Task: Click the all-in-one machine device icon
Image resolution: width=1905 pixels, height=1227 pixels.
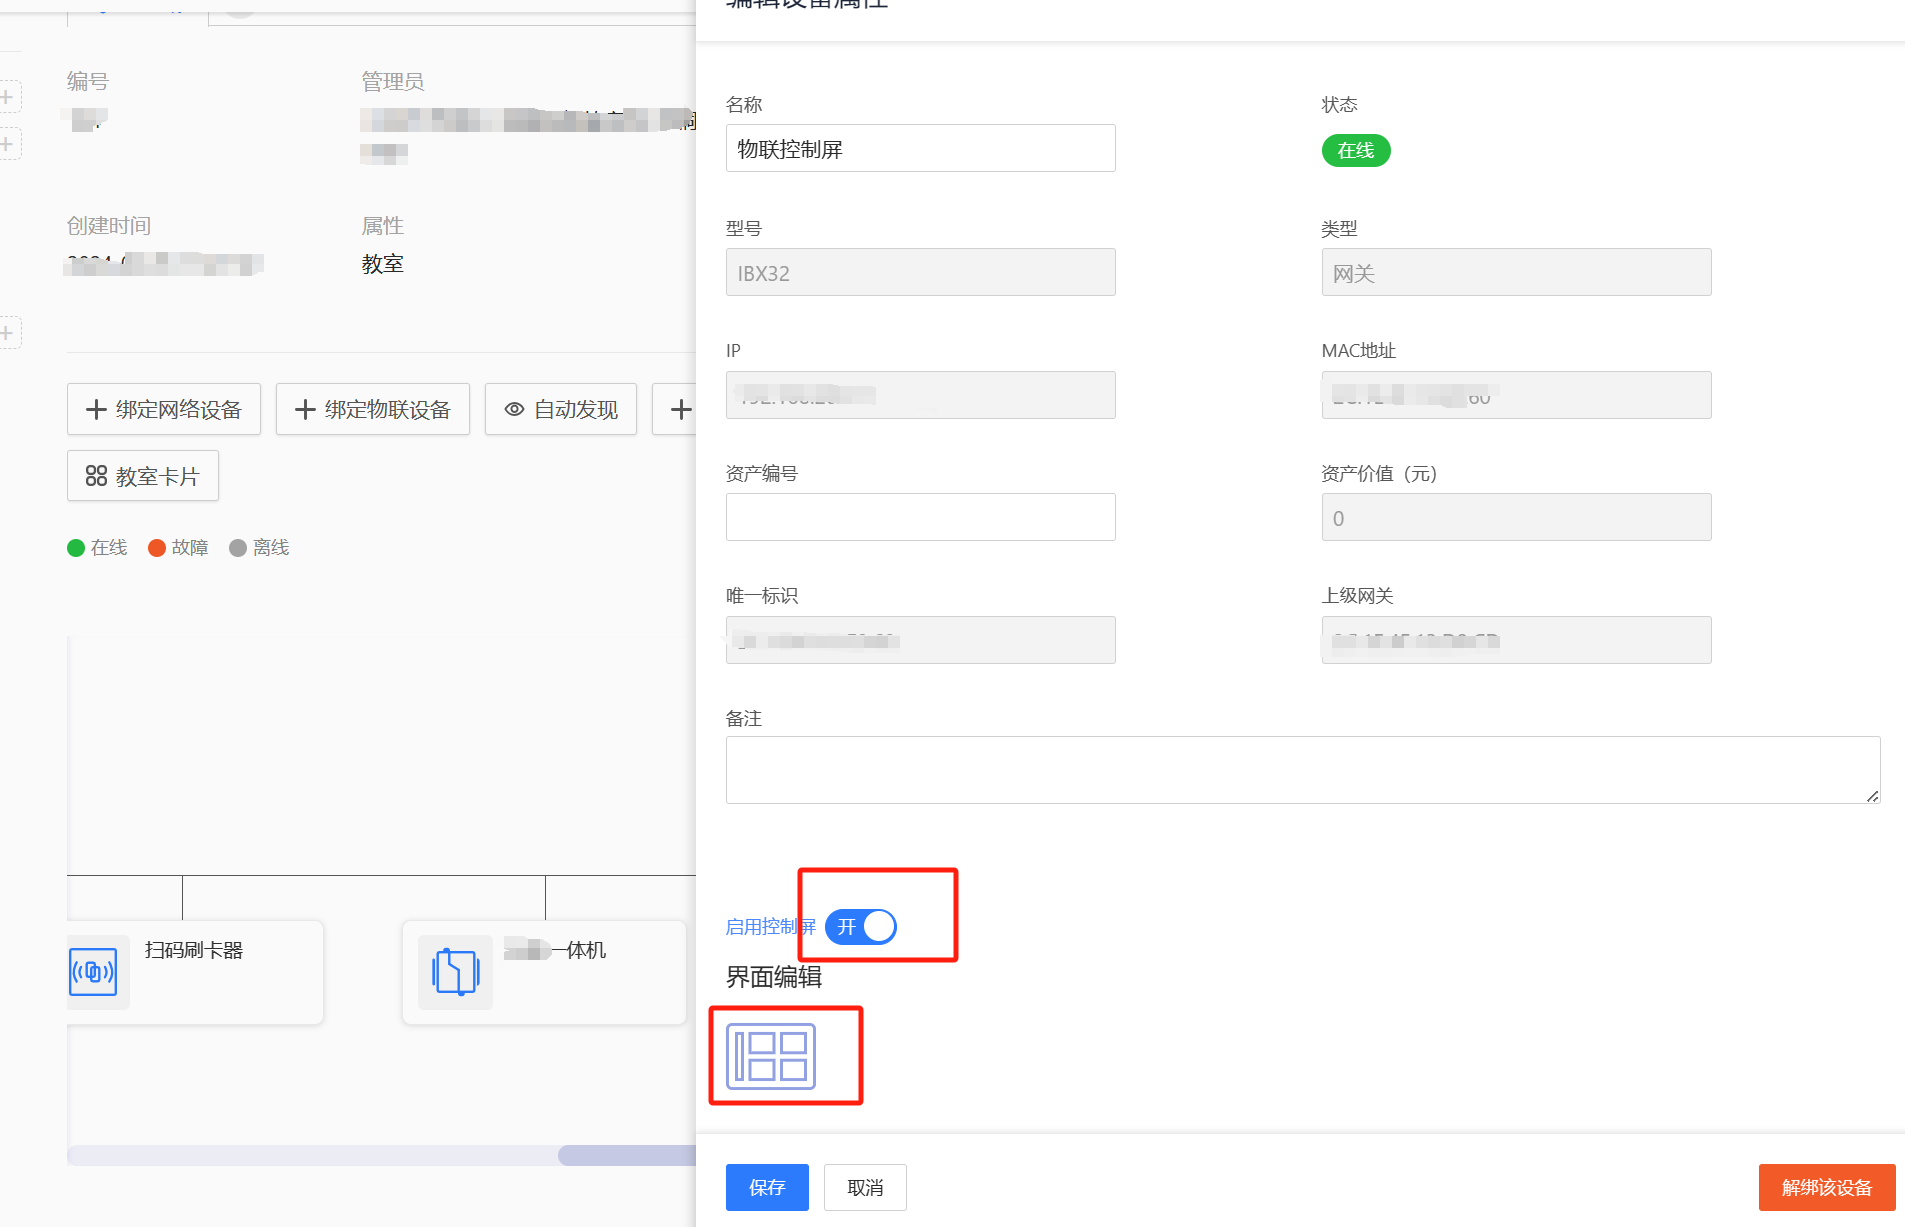Action: click(x=455, y=972)
